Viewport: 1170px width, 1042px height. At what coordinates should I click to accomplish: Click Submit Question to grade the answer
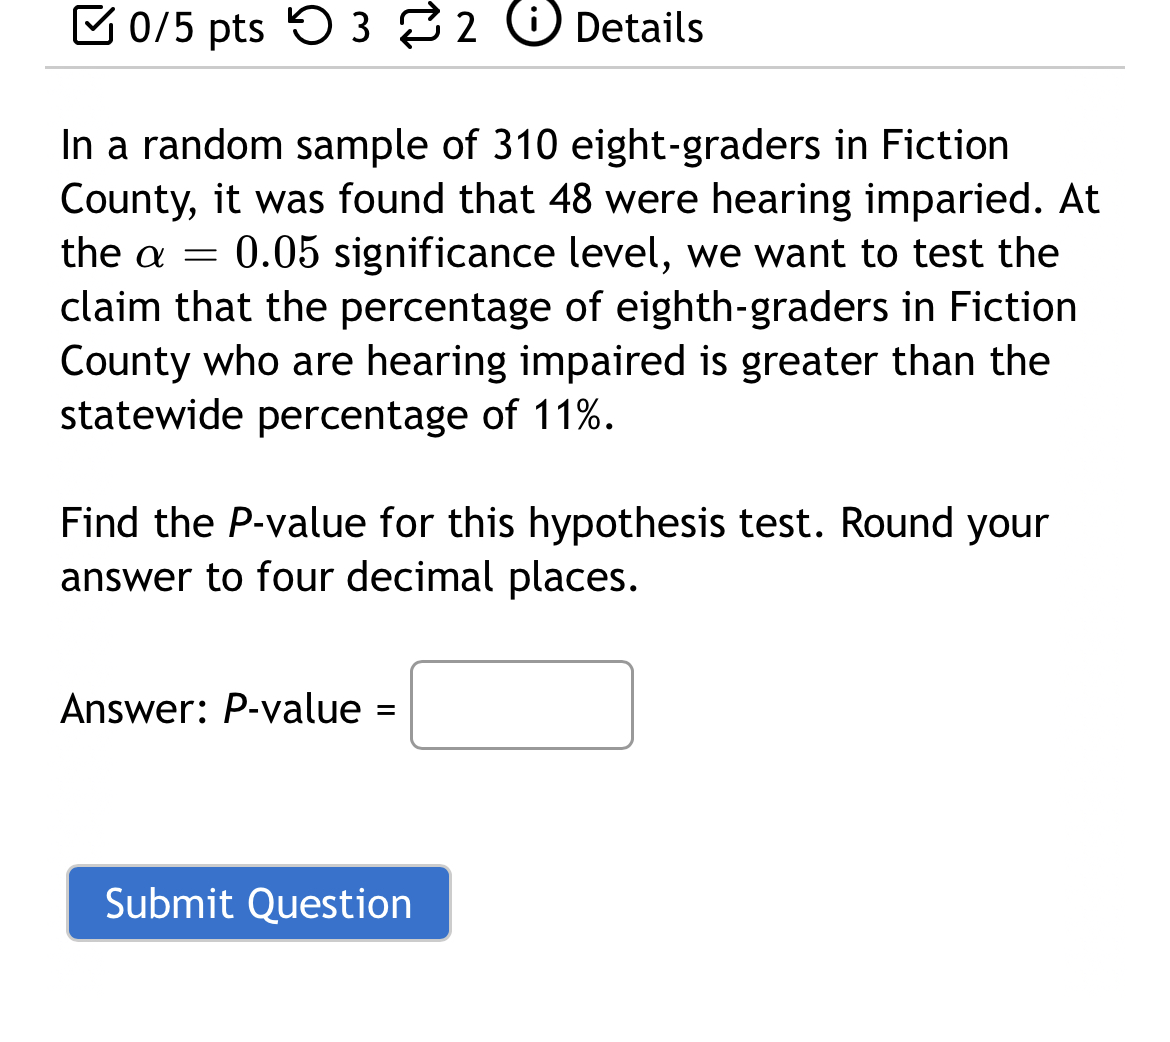point(259,903)
